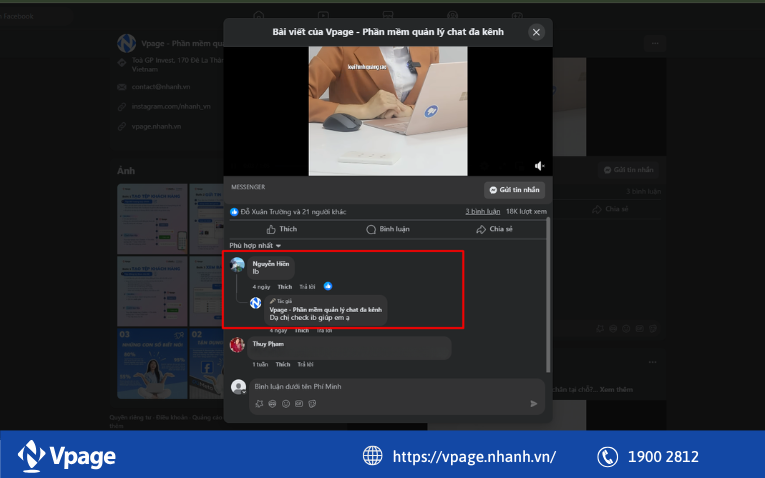Click Trả lời under Nguyễn Hiền's comment
Screen dimensions: 765x478
pos(305,286)
